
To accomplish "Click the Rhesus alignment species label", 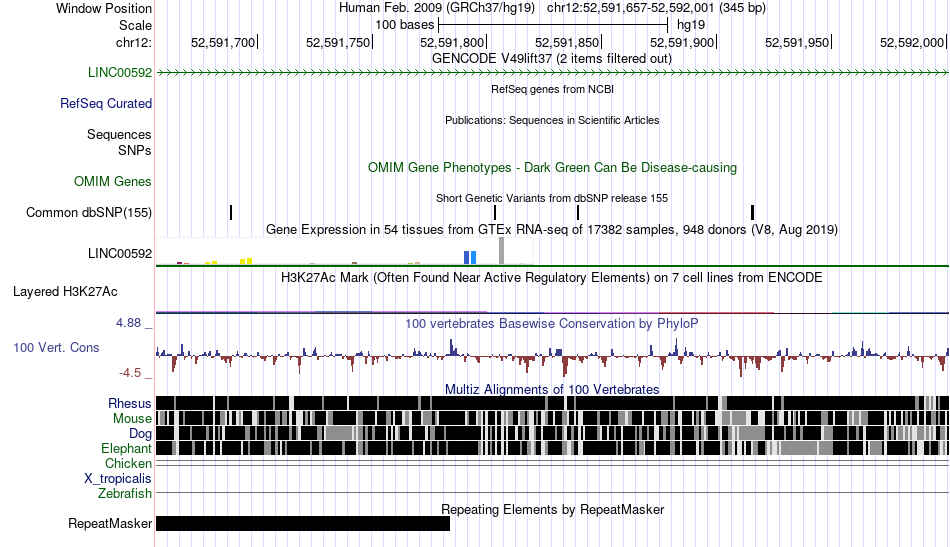I will coord(130,403).
